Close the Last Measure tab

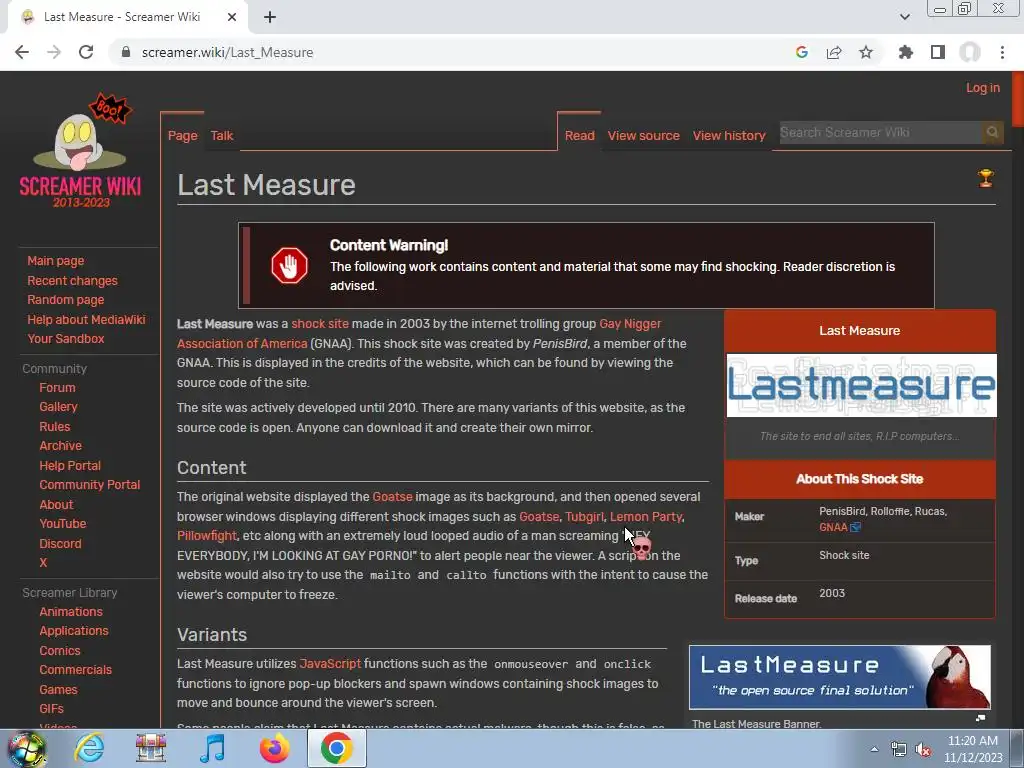coord(232,17)
